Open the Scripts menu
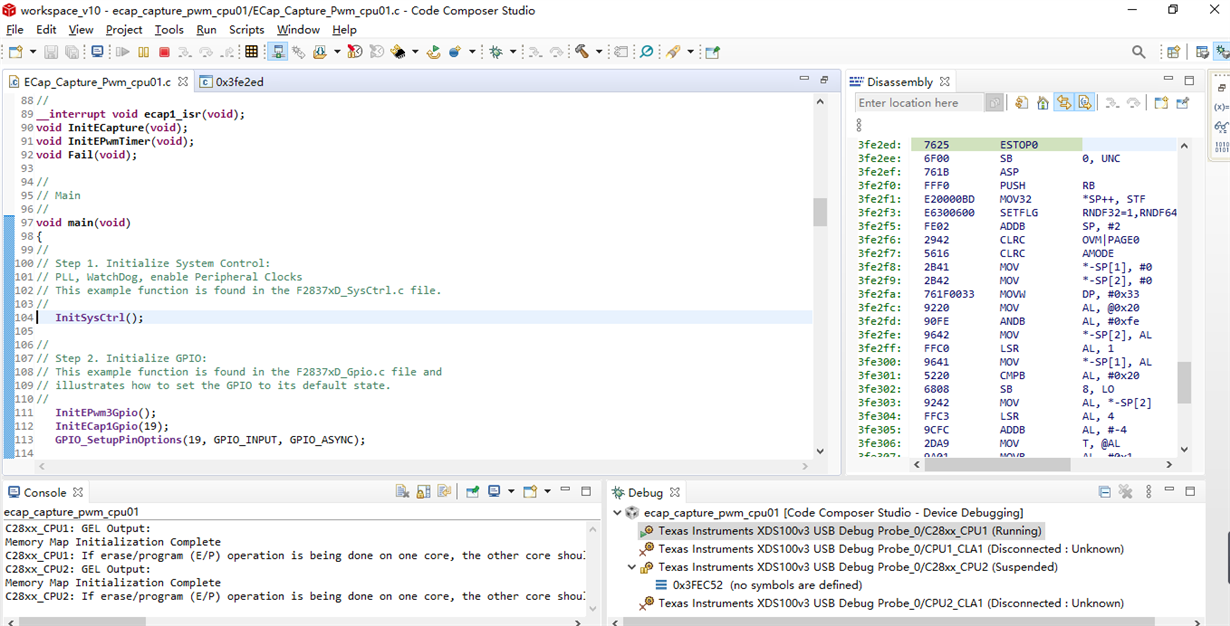Screen dimensions: 1230x626 click(246, 30)
